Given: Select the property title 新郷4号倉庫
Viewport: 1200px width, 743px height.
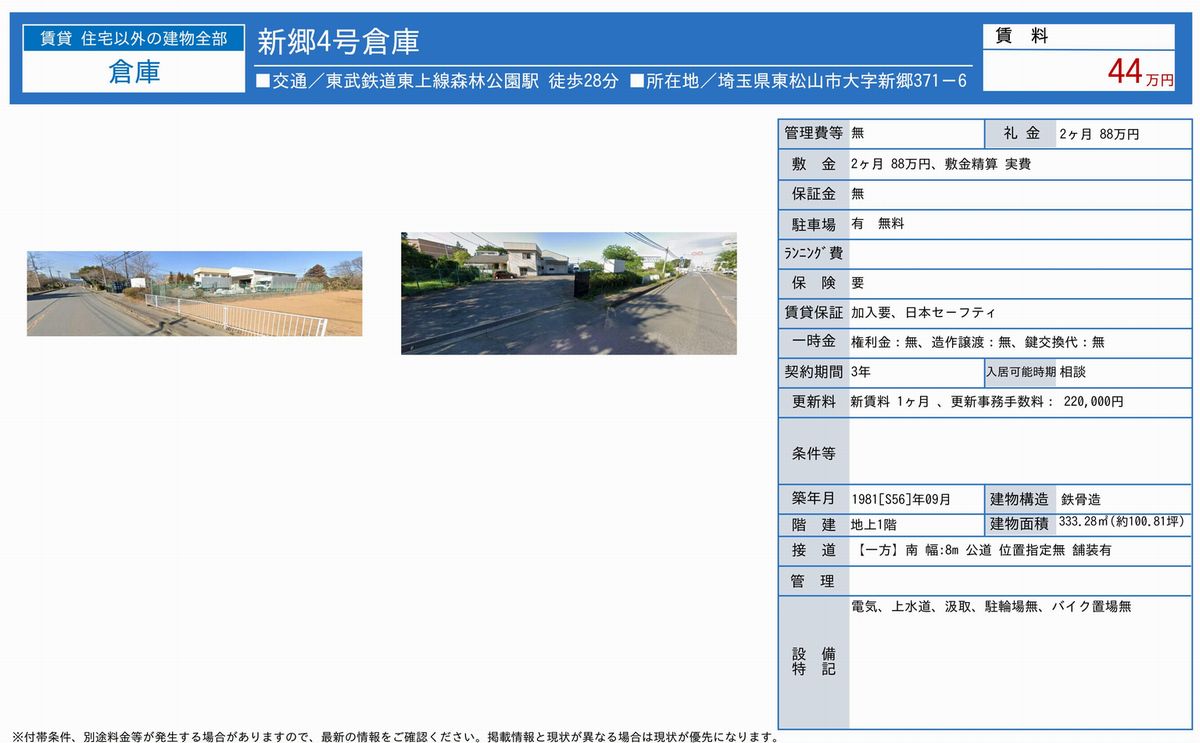Looking at the screenshot, I should [x=338, y=42].
